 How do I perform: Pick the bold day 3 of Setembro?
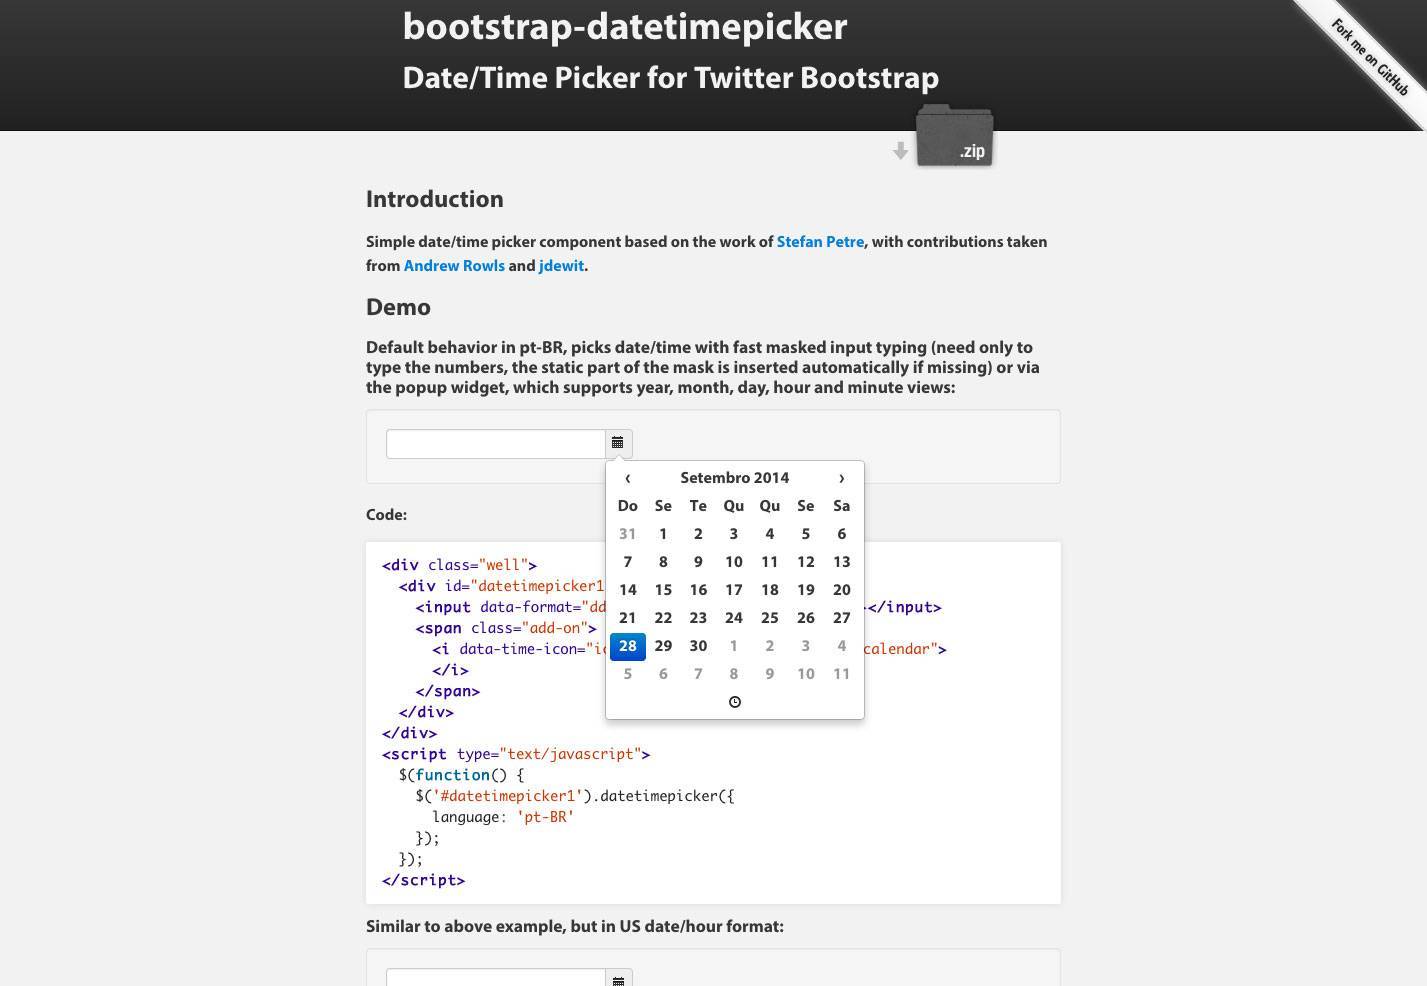[x=734, y=534]
